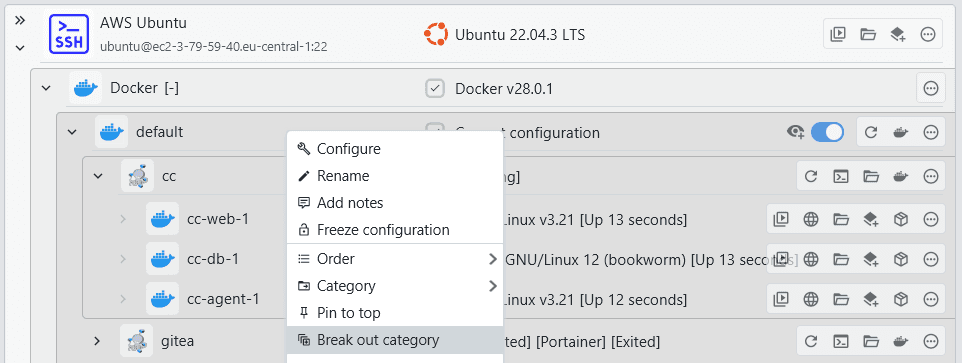Open the Order submenu
The image size is (962, 363).
(x=395, y=259)
